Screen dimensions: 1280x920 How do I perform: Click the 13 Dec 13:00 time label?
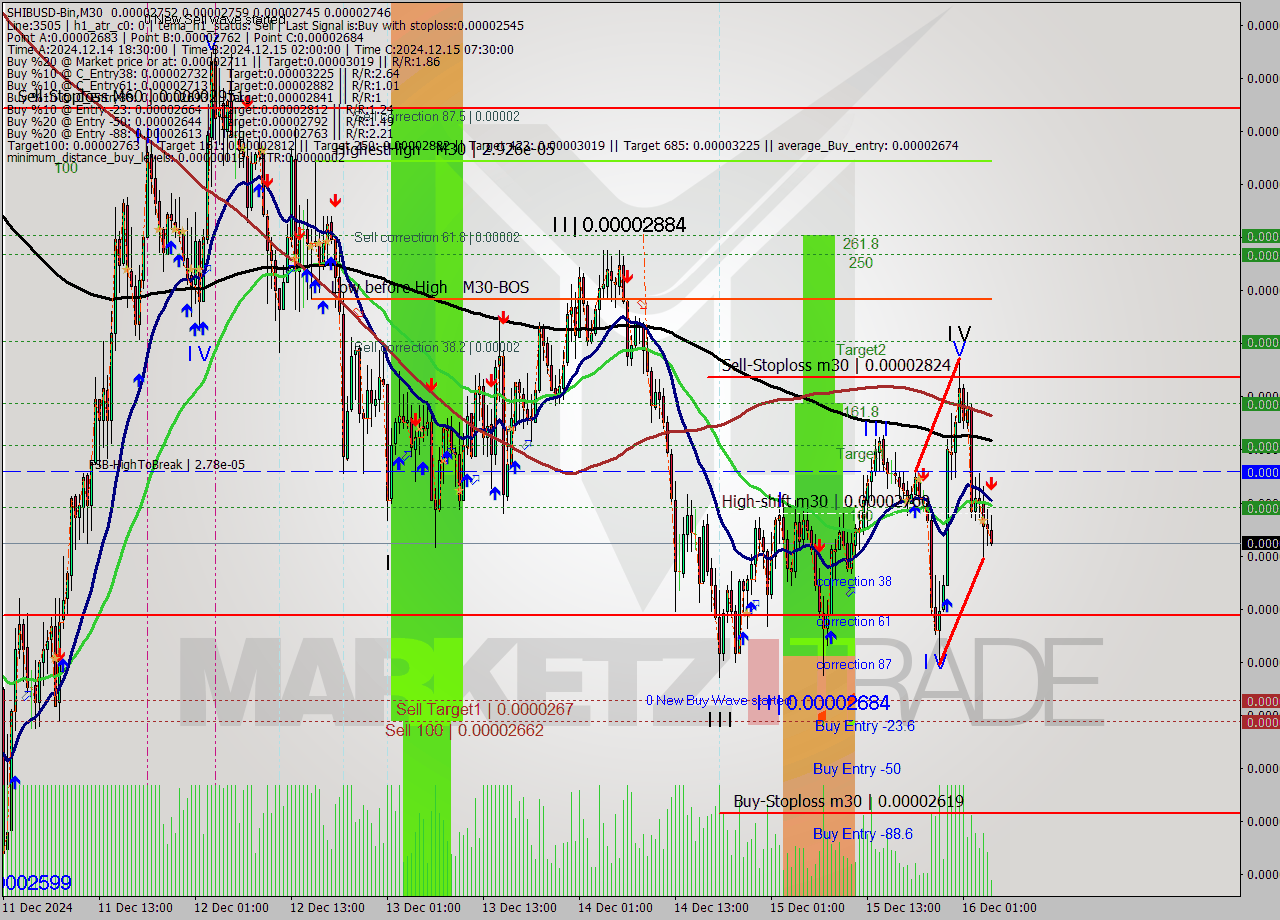519,908
